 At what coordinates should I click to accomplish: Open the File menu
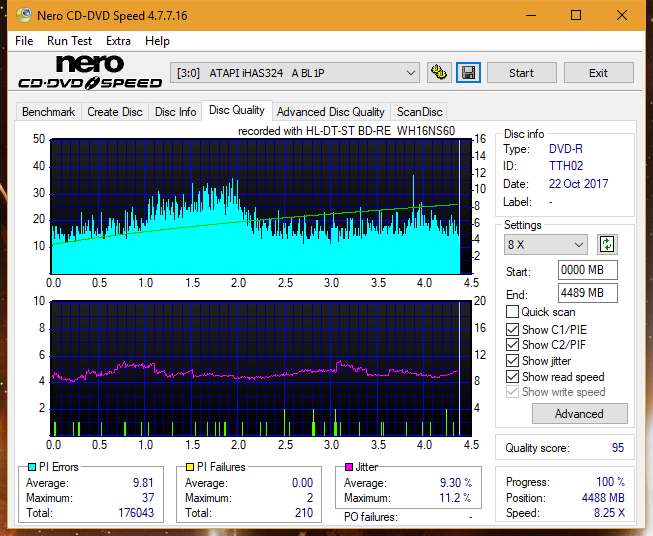tap(24, 41)
